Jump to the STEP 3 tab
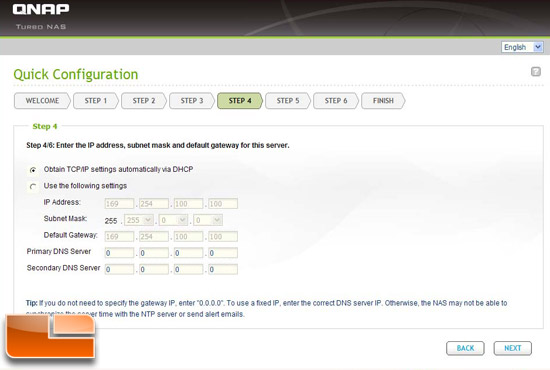This screenshot has width=550, height=370. pyautogui.click(x=192, y=101)
